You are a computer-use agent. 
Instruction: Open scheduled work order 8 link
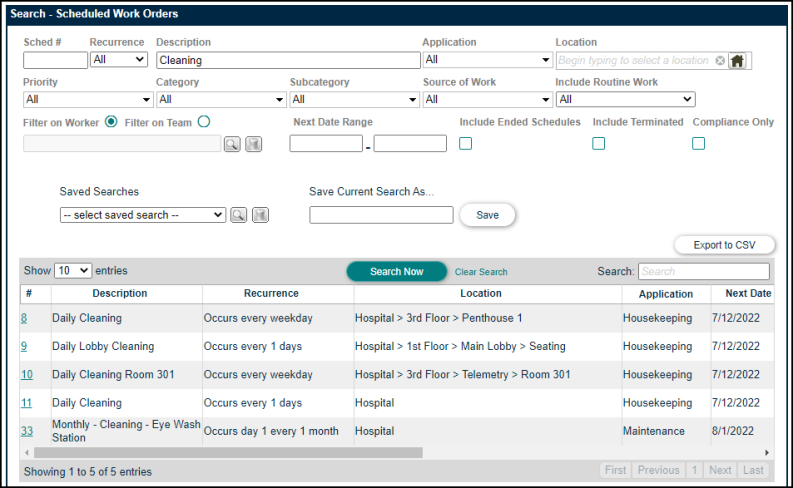[x=24, y=318]
